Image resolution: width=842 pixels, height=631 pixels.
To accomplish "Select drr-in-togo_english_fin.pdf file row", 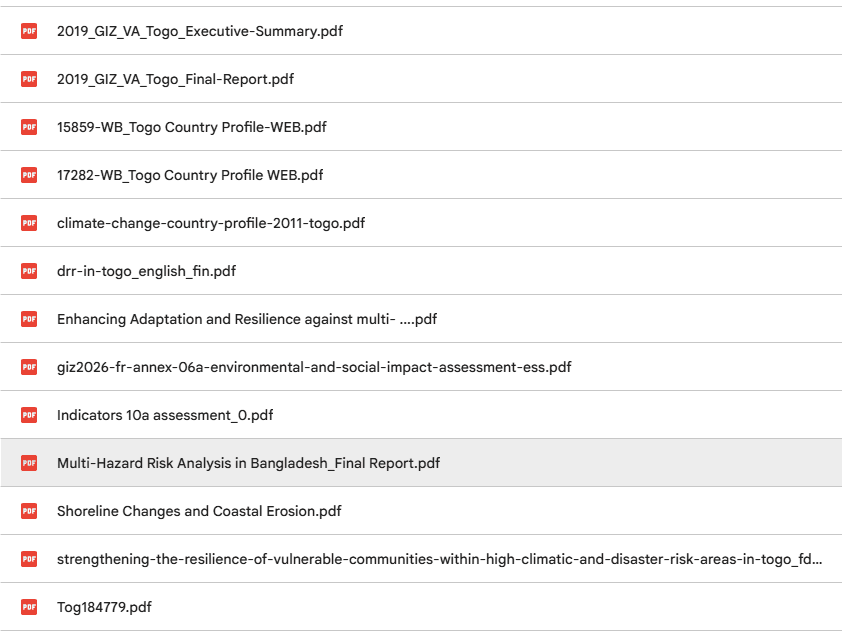I will coord(421,271).
